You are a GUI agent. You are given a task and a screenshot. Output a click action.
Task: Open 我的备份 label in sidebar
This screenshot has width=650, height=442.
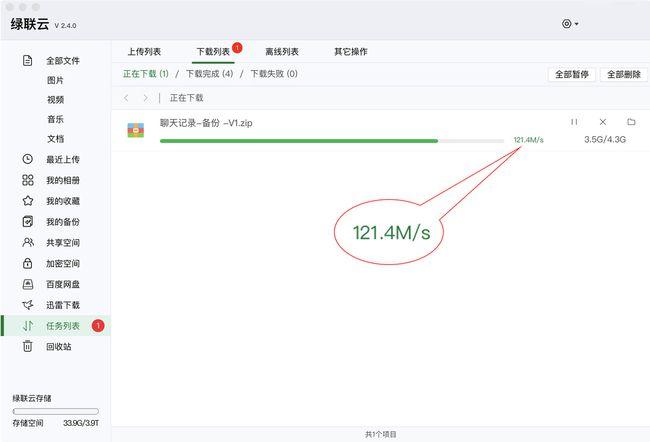pos(63,222)
